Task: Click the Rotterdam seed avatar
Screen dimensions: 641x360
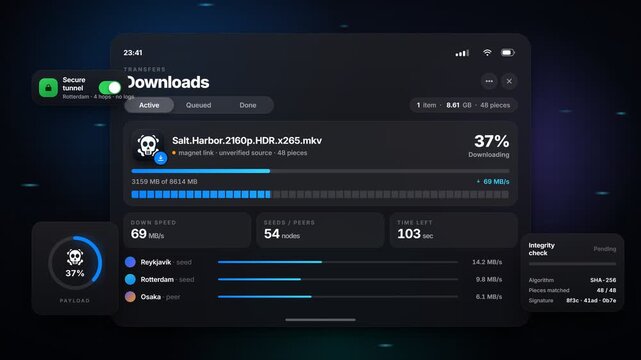Action: (130, 280)
